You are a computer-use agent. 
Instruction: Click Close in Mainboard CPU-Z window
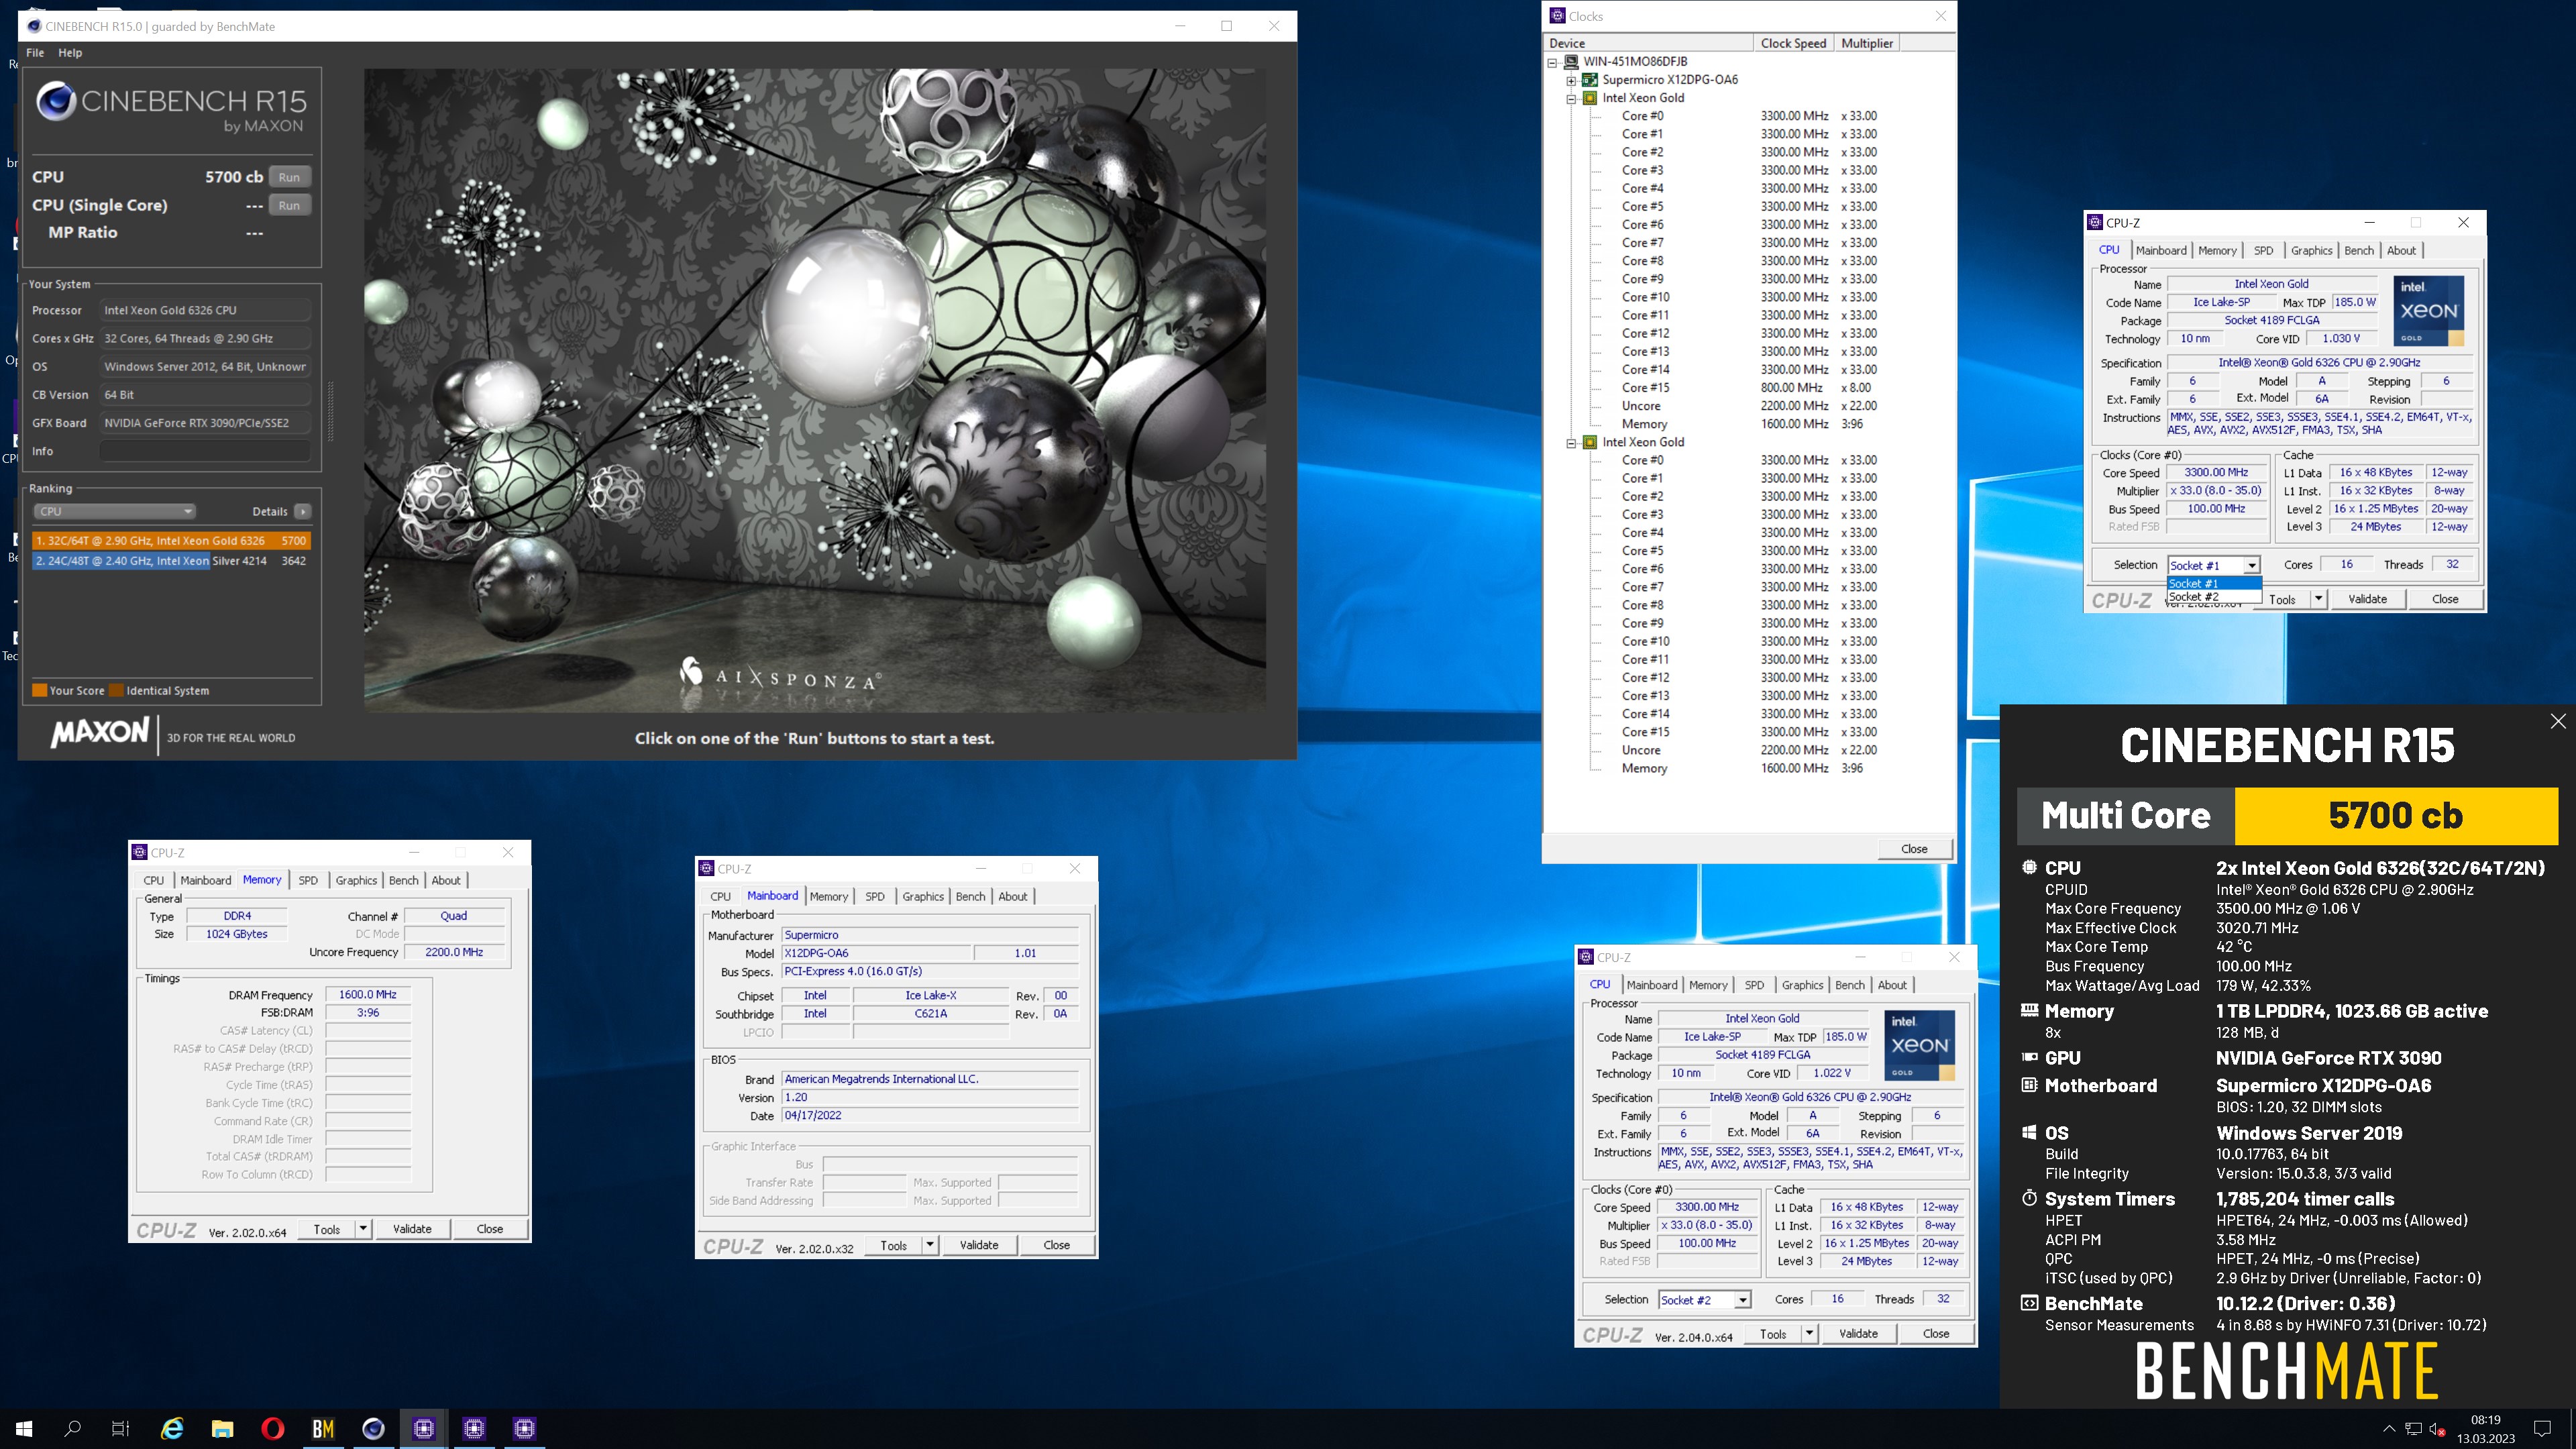pos(1056,1245)
